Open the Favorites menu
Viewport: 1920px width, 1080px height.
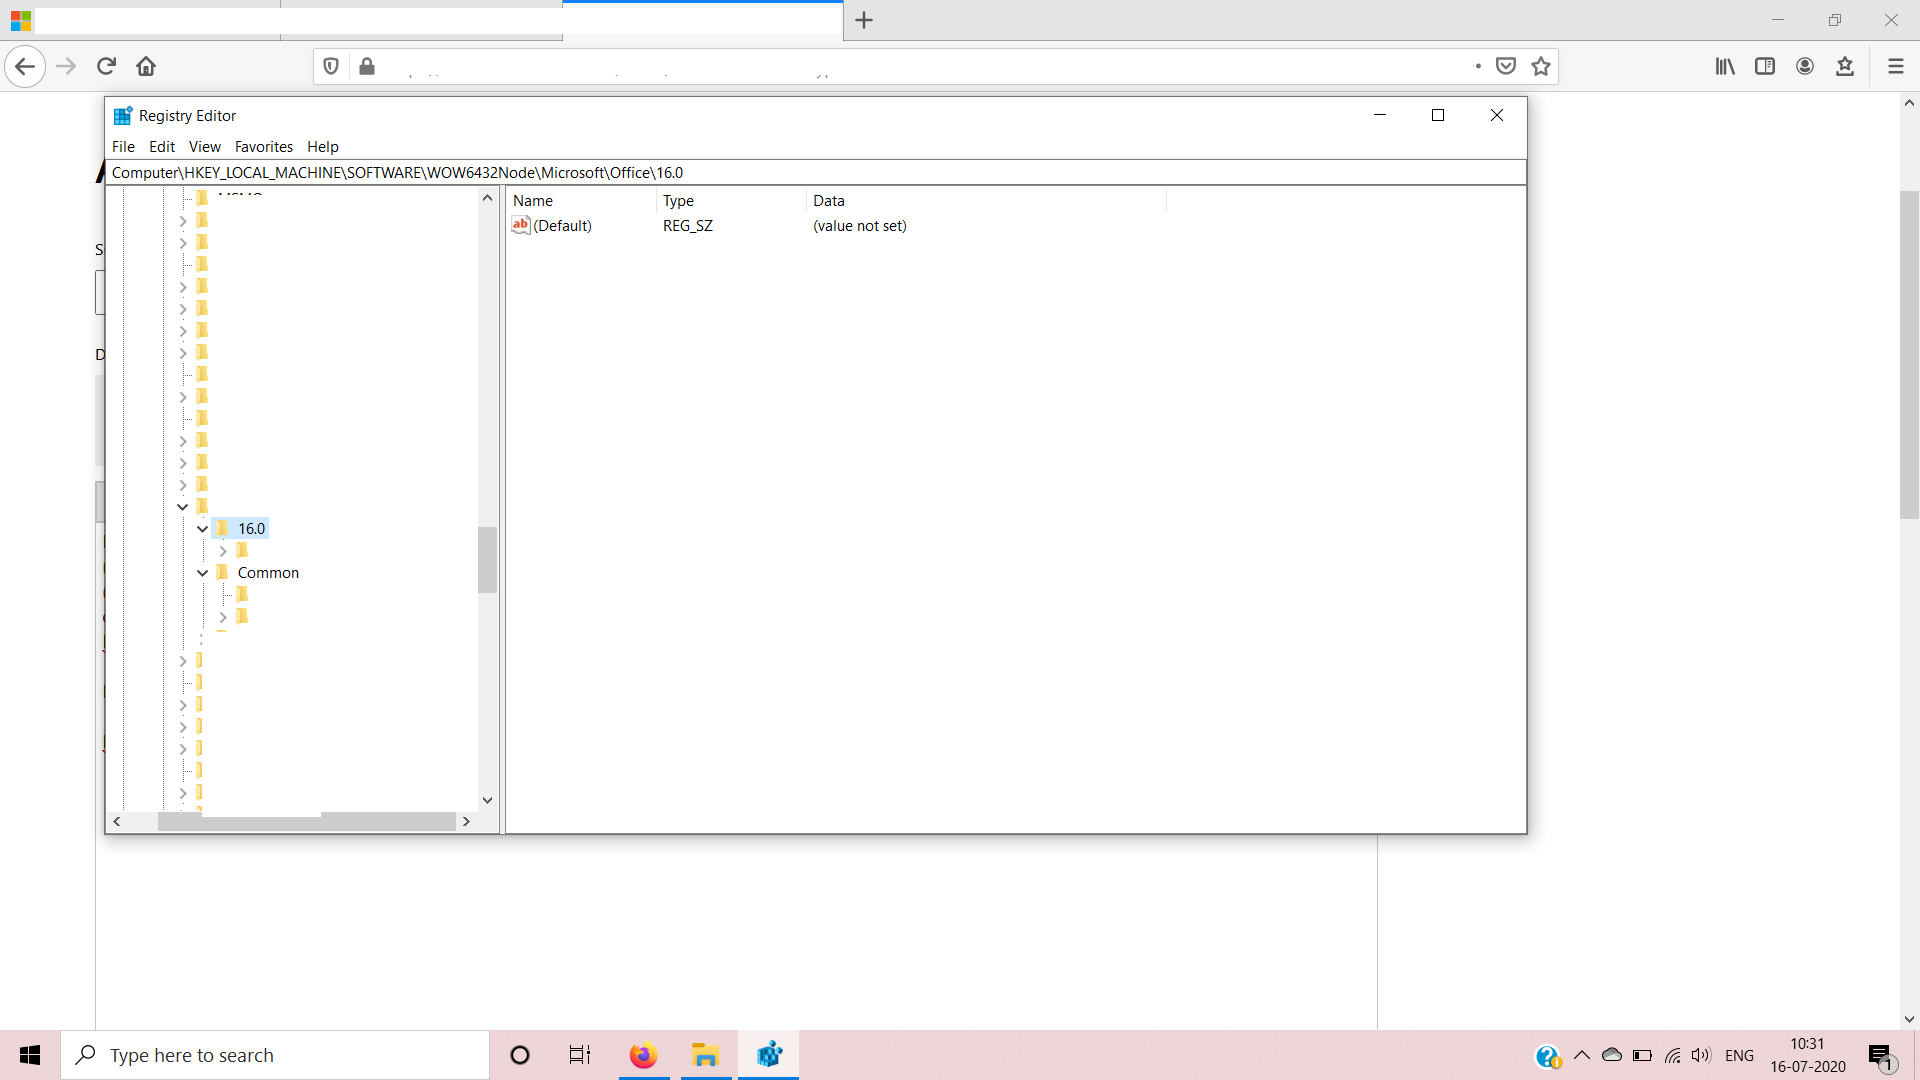(x=263, y=146)
